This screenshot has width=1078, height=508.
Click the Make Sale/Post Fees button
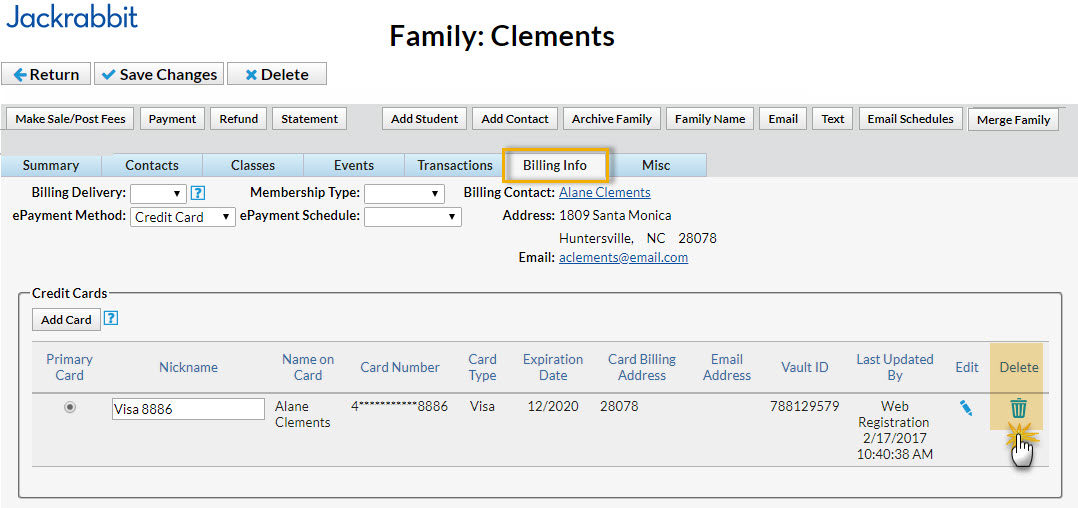(70, 119)
